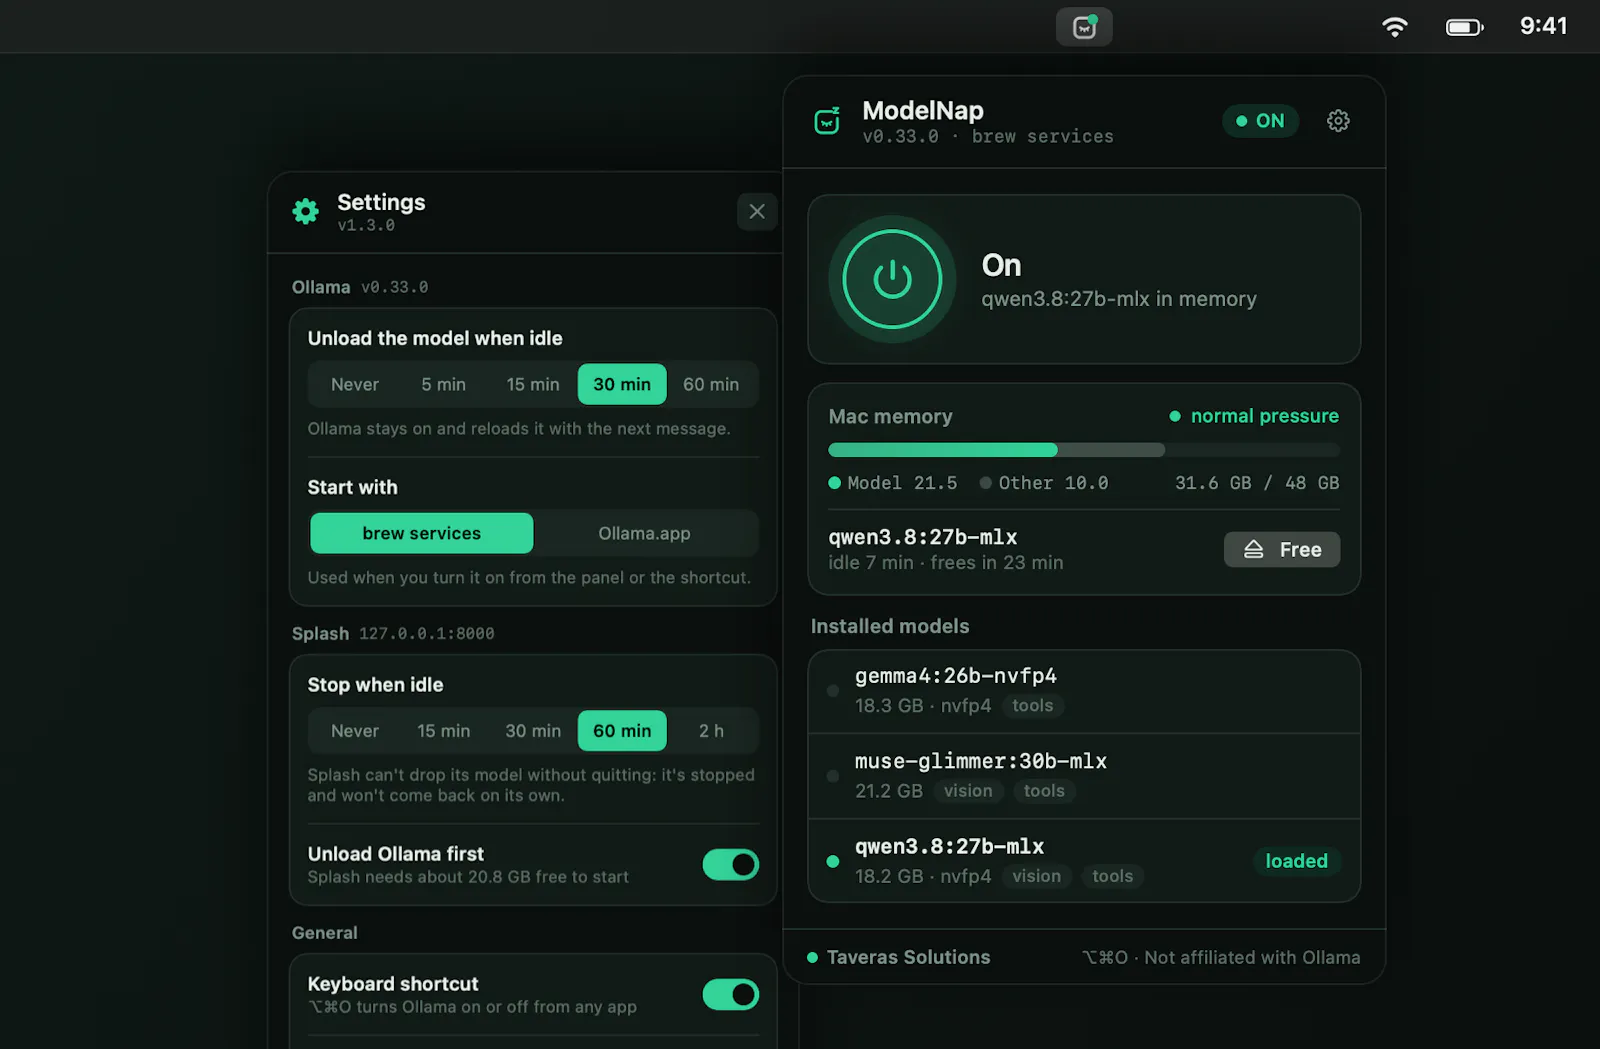Image resolution: width=1600 pixels, height=1049 pixels.
Task: Set Ollama unload idle time to 5 min
Action: pos(443,384)
